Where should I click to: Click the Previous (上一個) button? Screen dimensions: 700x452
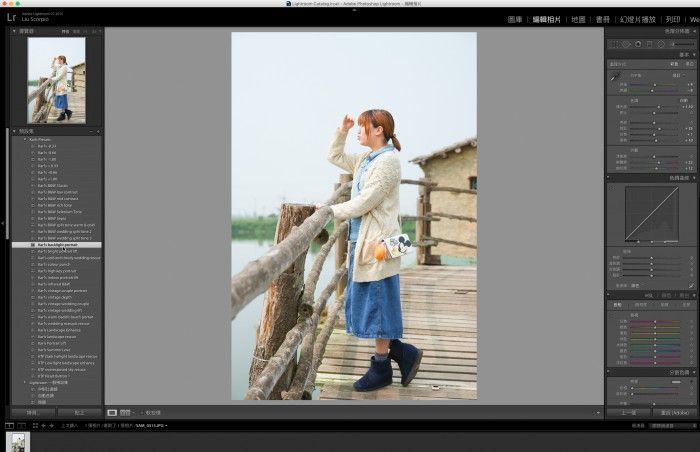[629, 413]
